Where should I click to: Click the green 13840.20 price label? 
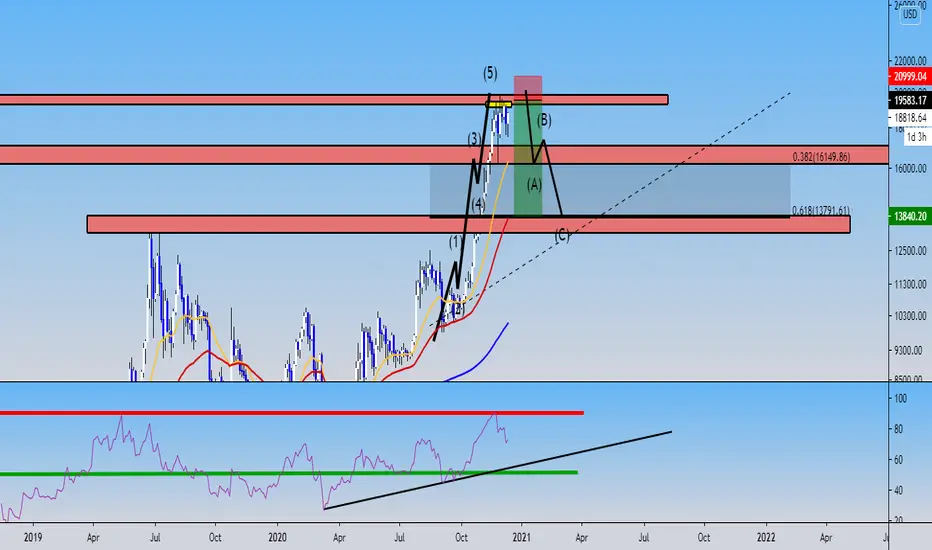tap(910, 216)
